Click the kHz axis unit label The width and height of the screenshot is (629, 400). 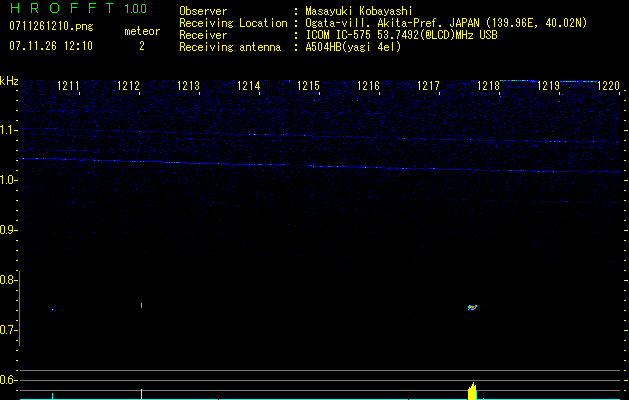[x=9, y=81]
